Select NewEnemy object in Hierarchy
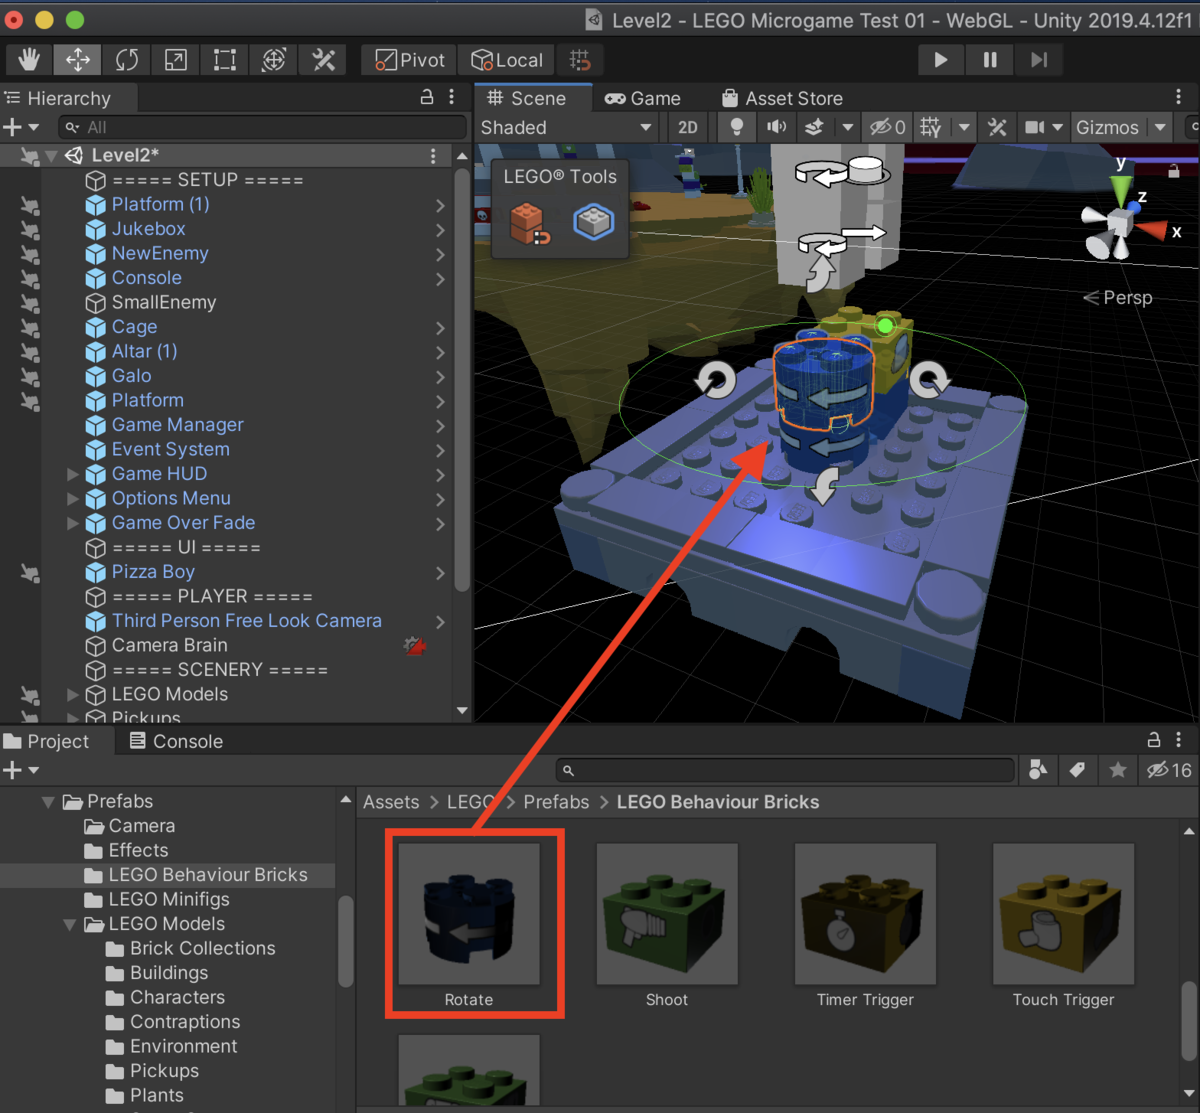The image size is (1200, 1113). [160, 253]
